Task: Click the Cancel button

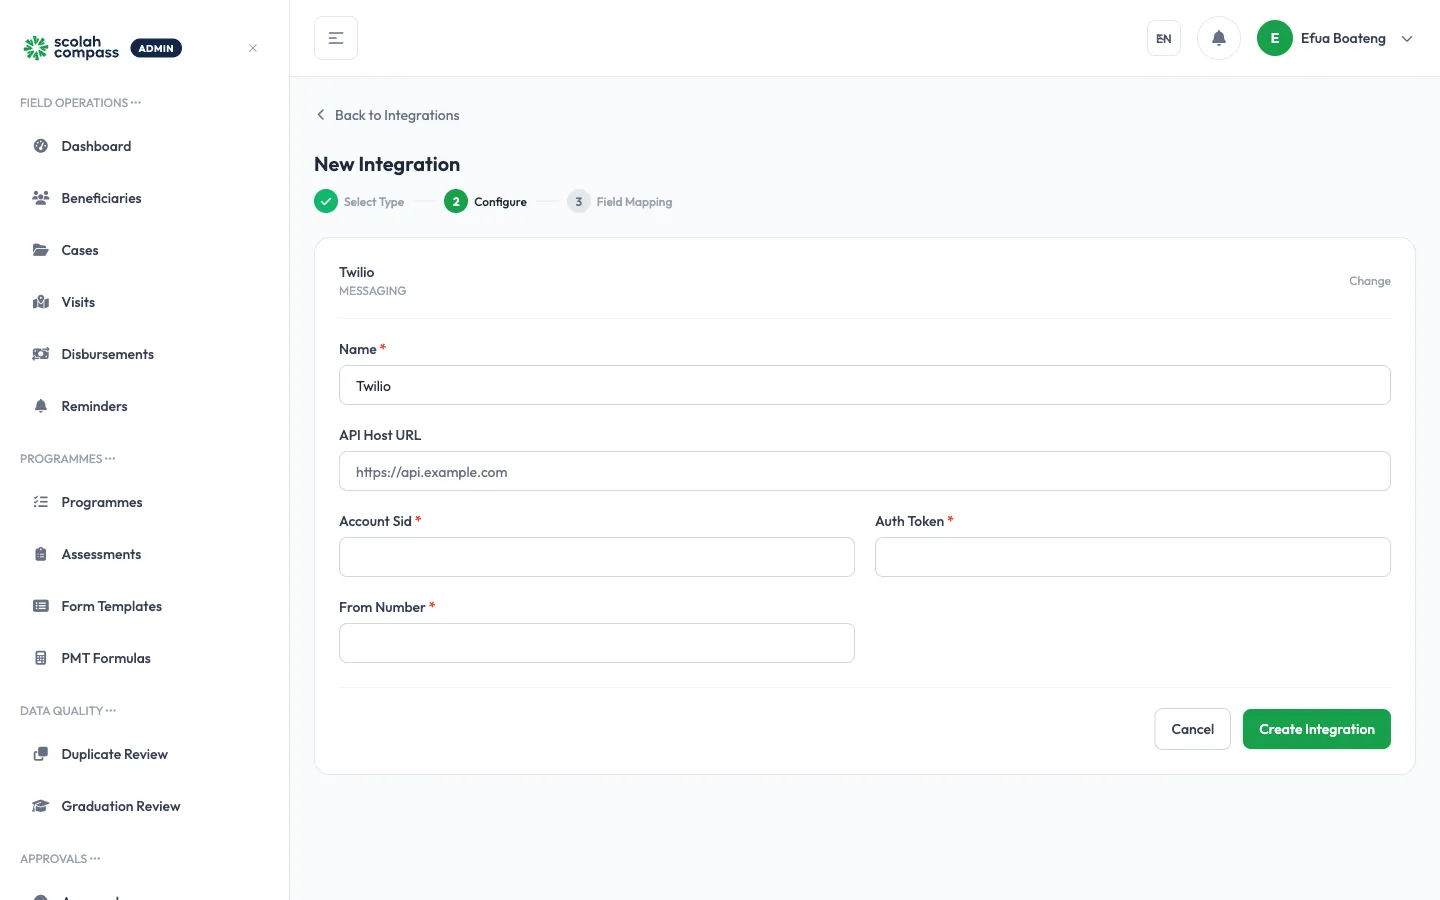Action: pyautogui.click(x=1192, y=729)
